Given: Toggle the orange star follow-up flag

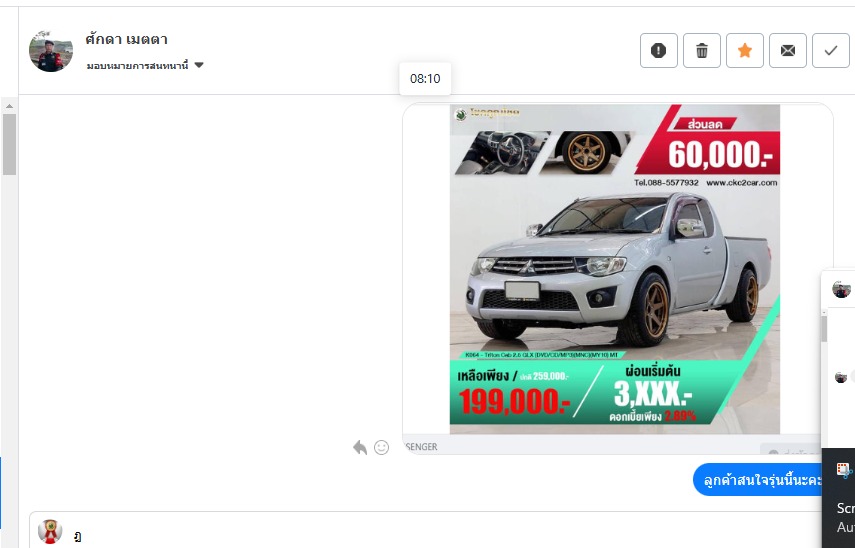Looking at the screenshot, I should (745, 51).
